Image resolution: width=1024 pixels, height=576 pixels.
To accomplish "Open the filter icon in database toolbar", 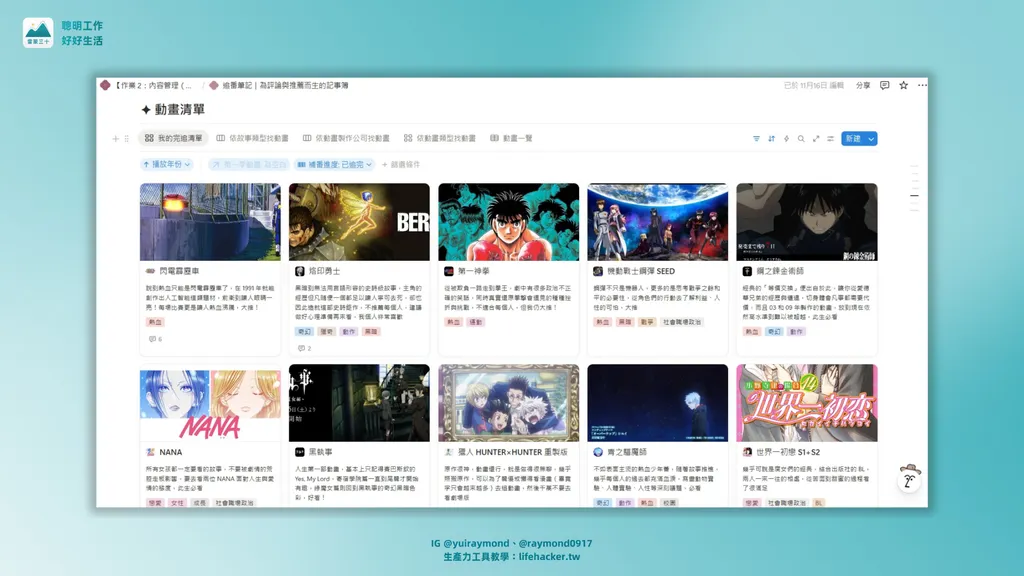I will tap(756, 139).
